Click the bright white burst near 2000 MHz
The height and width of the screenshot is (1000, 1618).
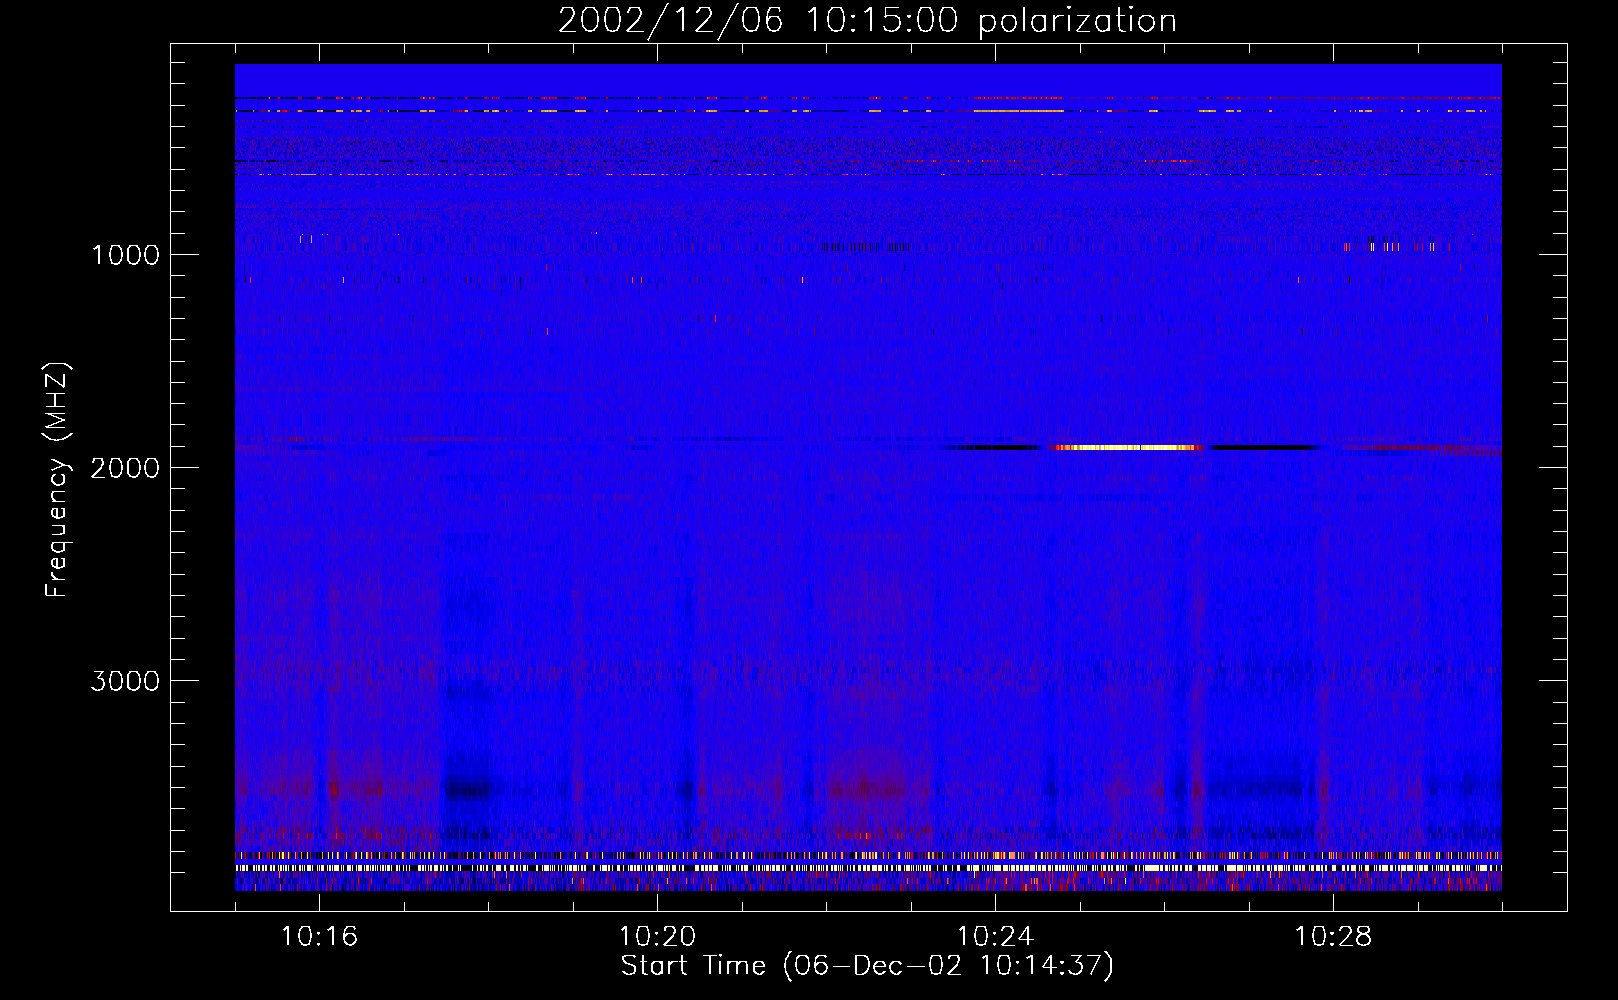click(1127, 448)
